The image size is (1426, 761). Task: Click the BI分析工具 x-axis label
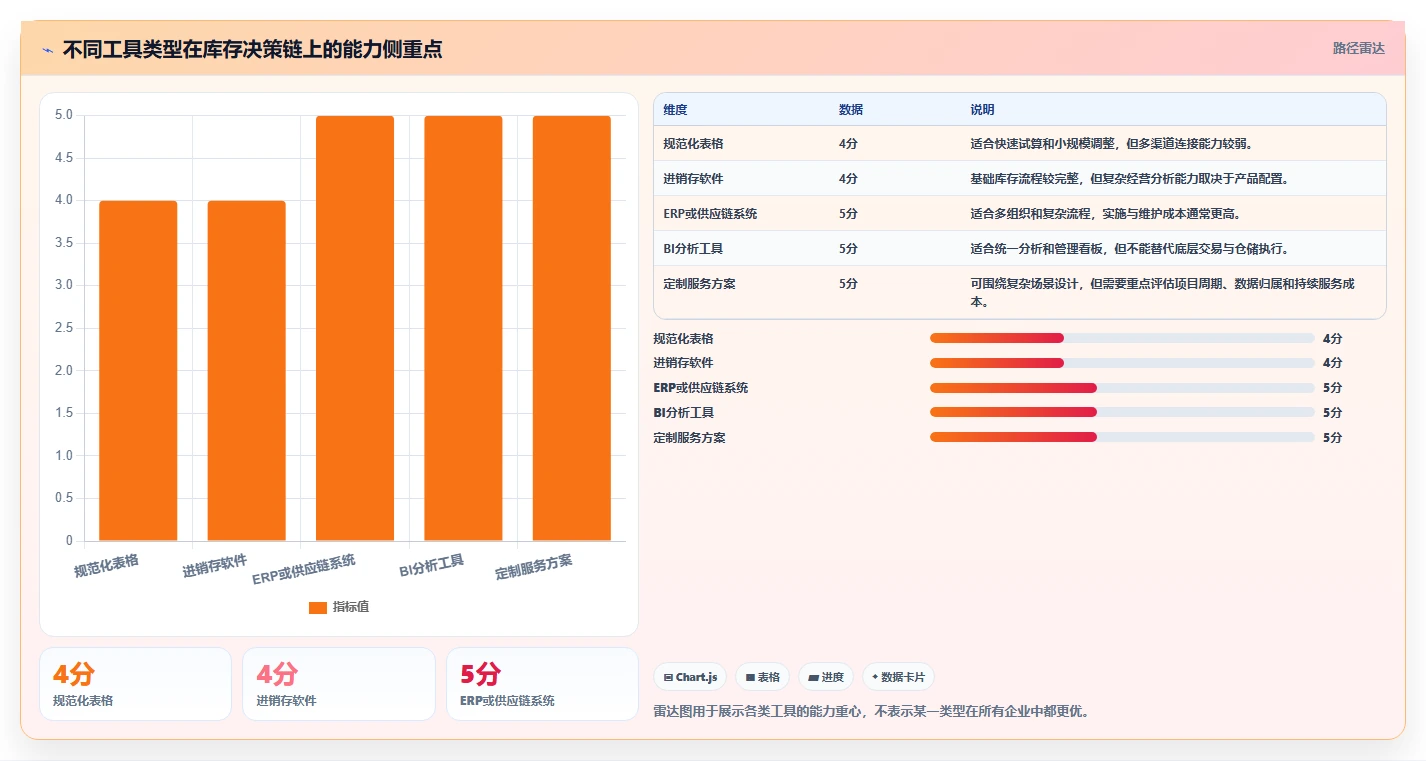point(431,567)
